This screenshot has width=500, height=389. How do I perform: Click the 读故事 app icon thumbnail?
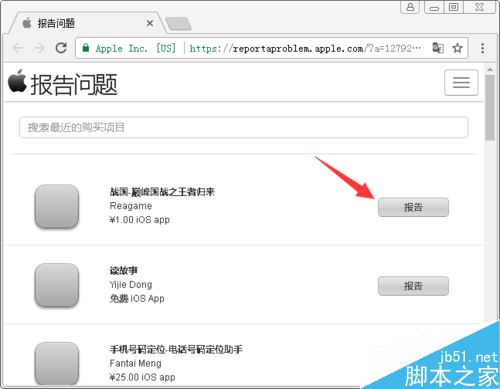(x=57, y=285)
